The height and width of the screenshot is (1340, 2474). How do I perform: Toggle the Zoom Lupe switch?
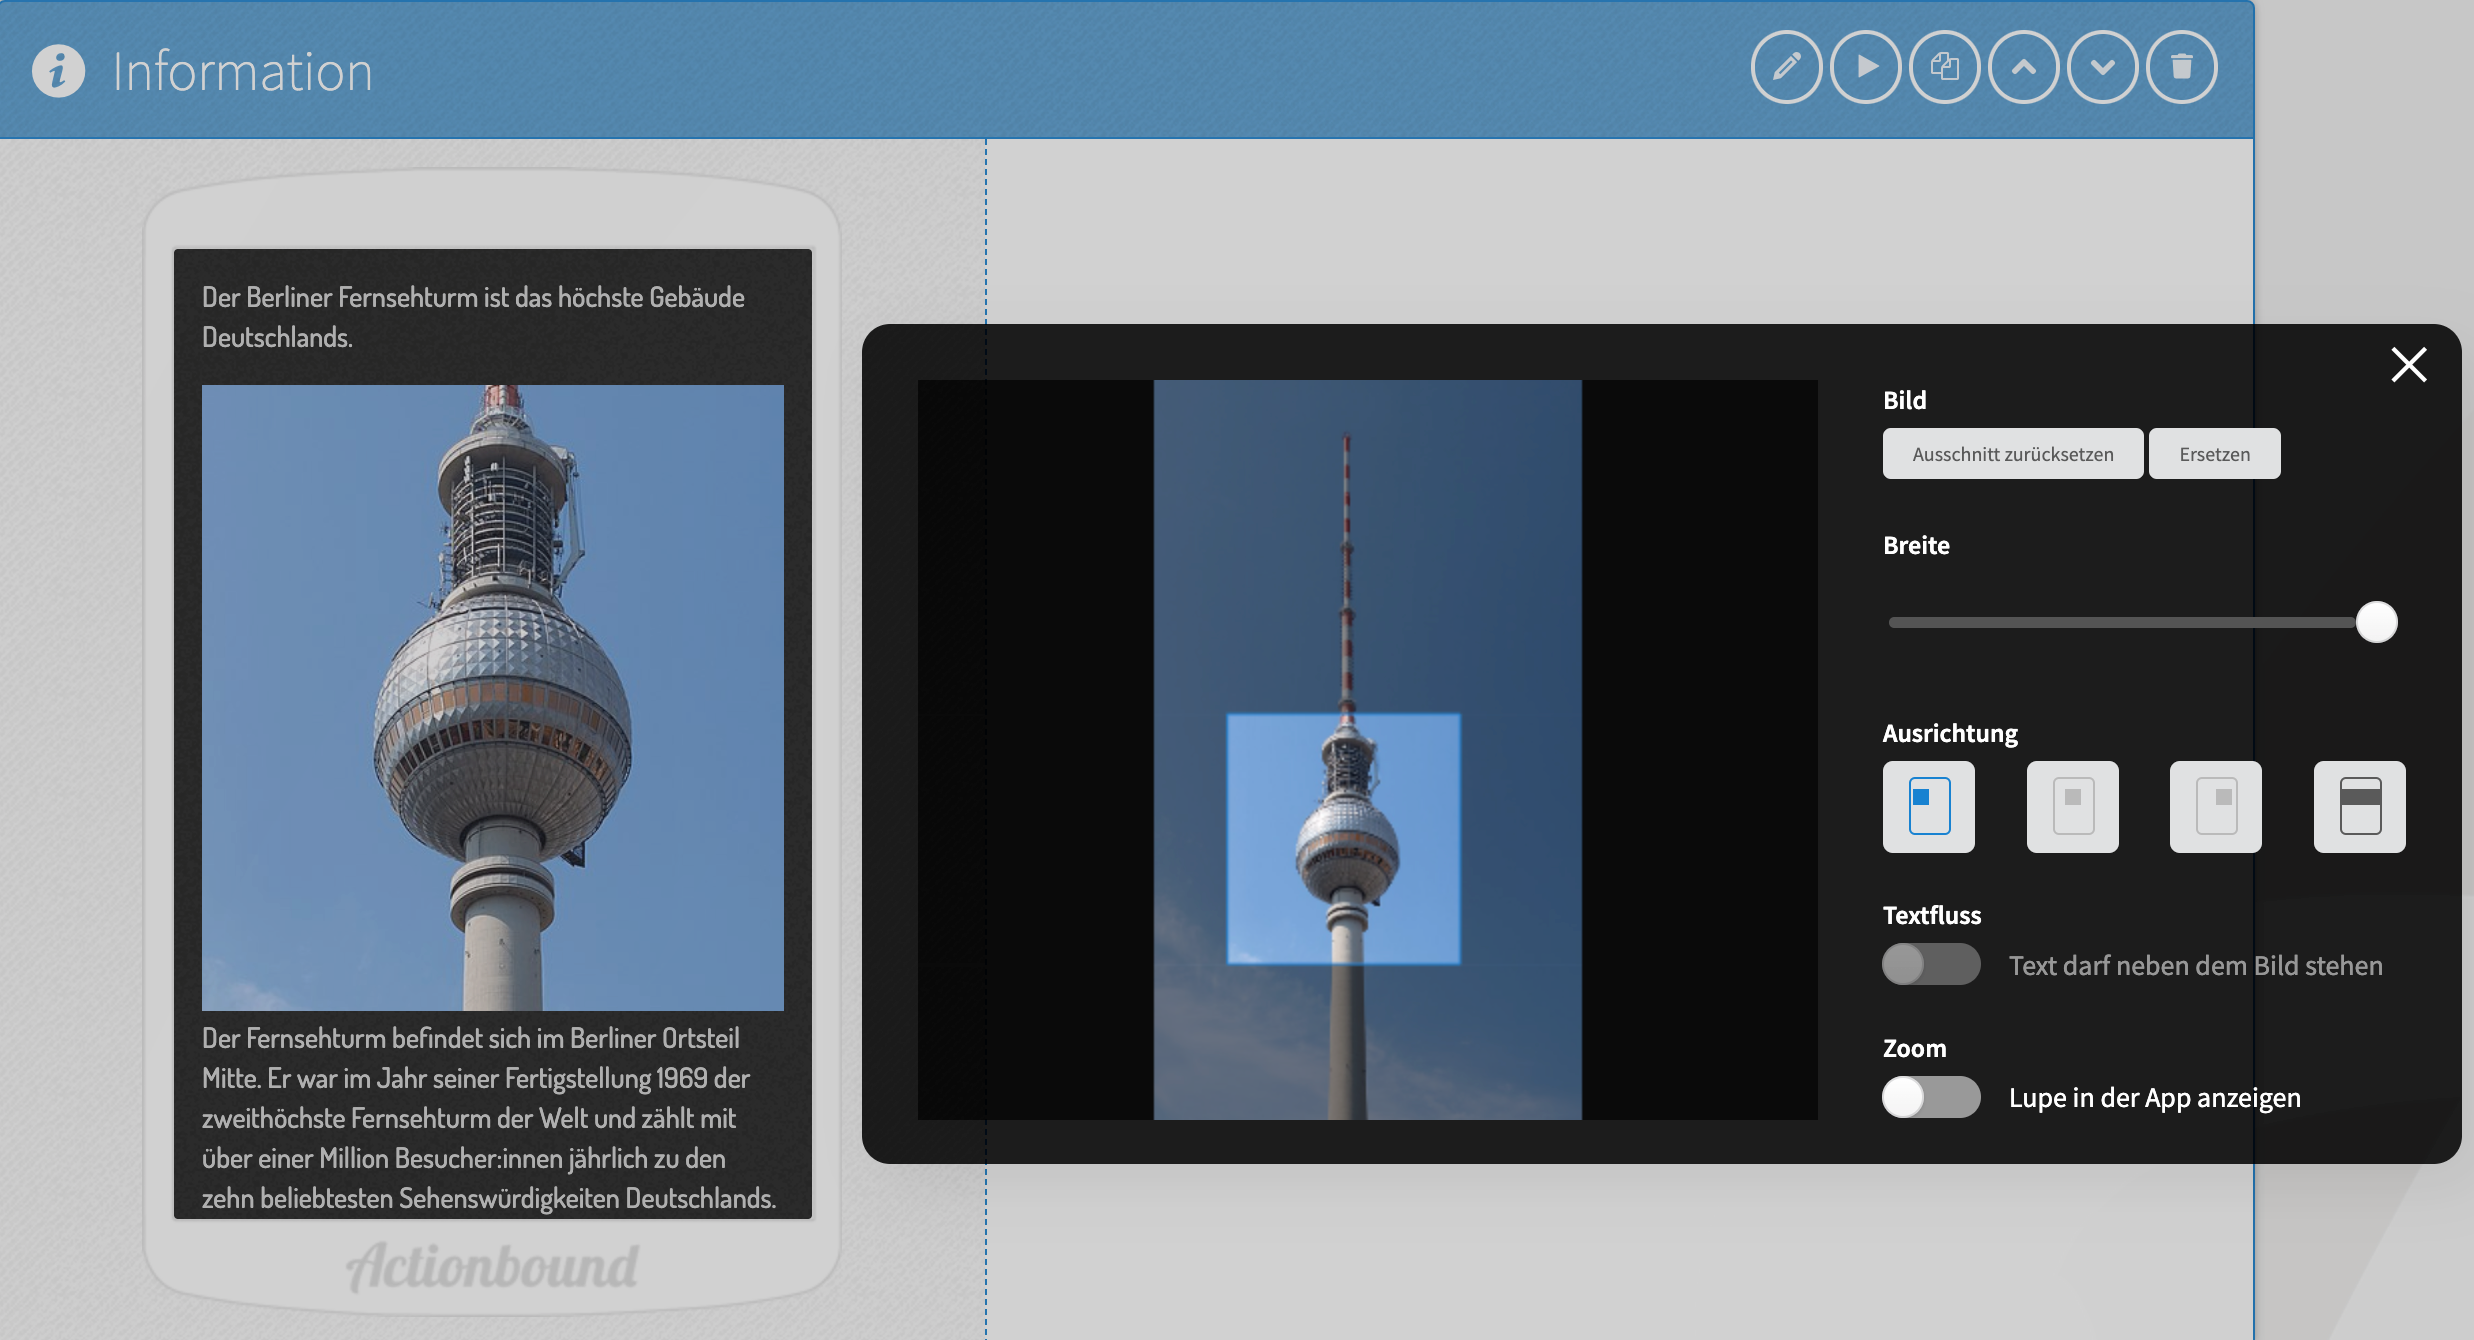[x=1931, y=1097]
